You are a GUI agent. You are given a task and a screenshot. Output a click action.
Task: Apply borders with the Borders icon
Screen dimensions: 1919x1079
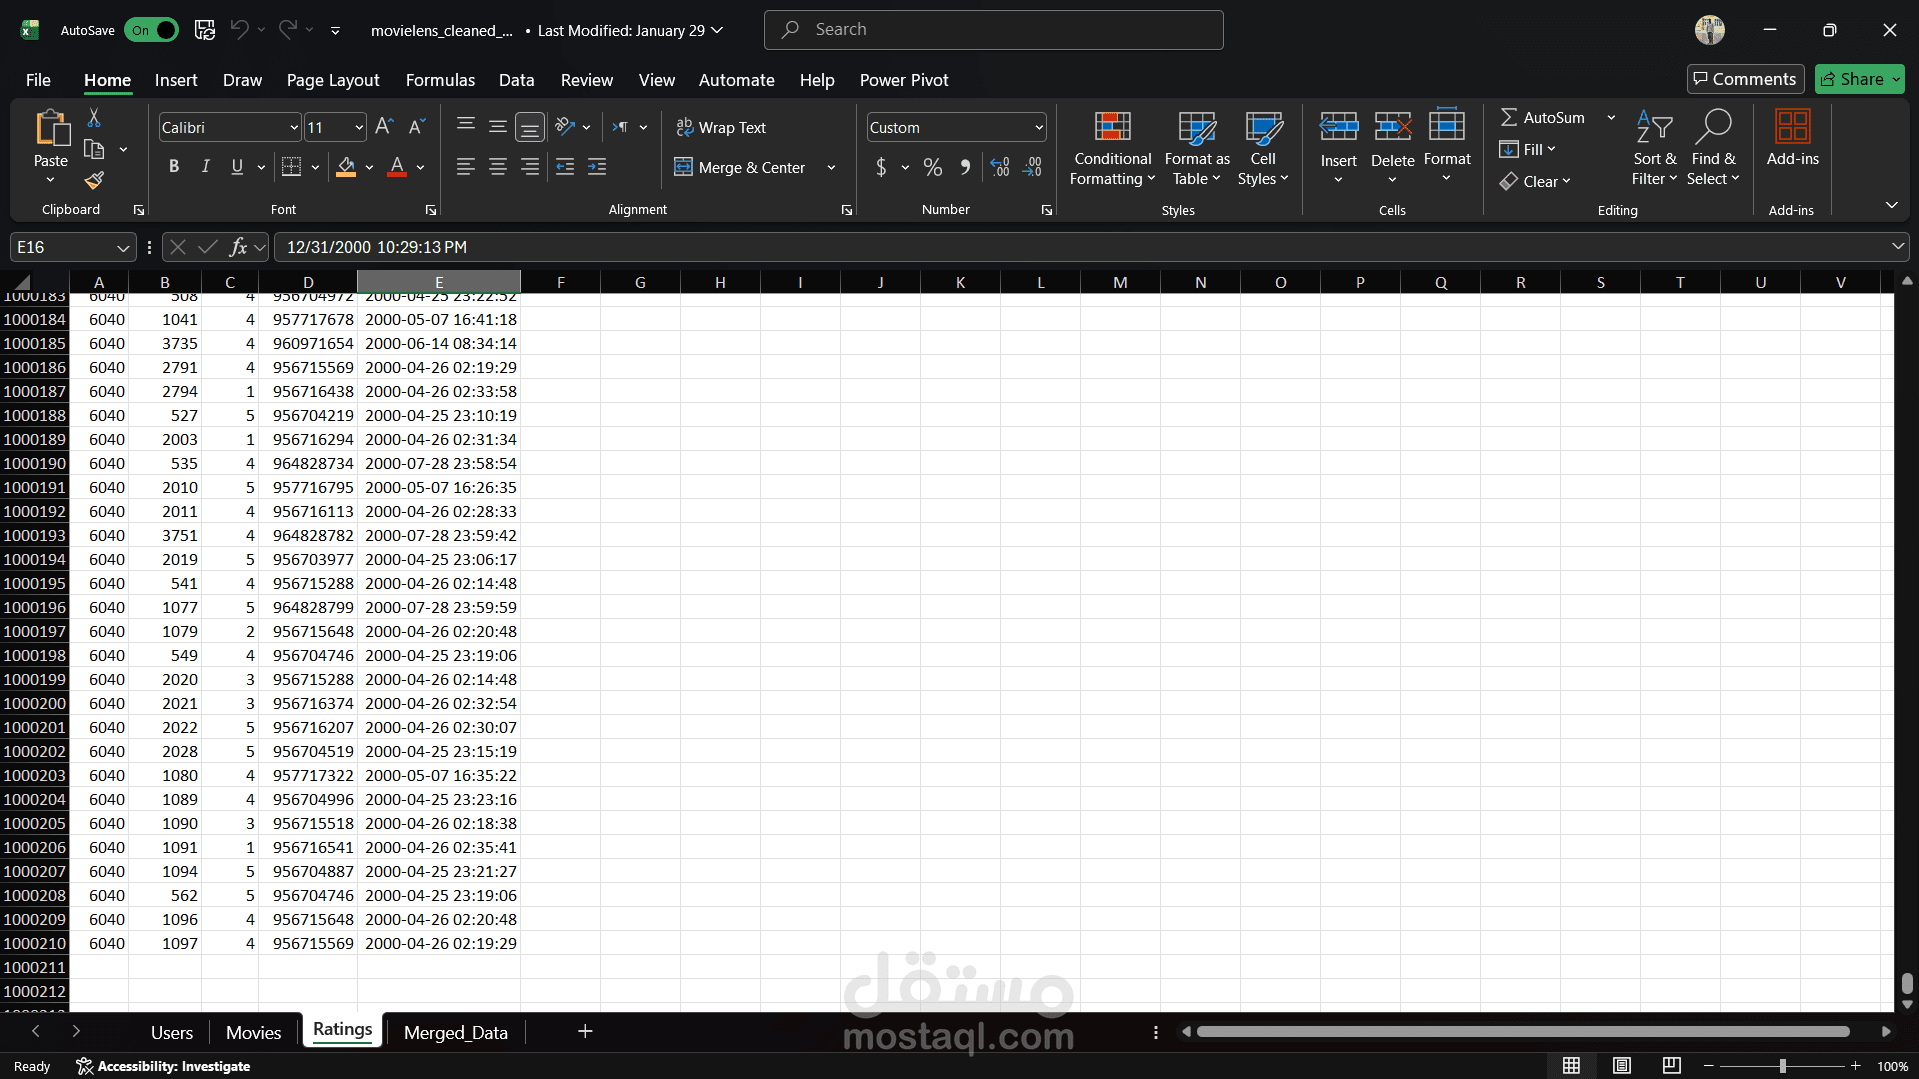291,167
